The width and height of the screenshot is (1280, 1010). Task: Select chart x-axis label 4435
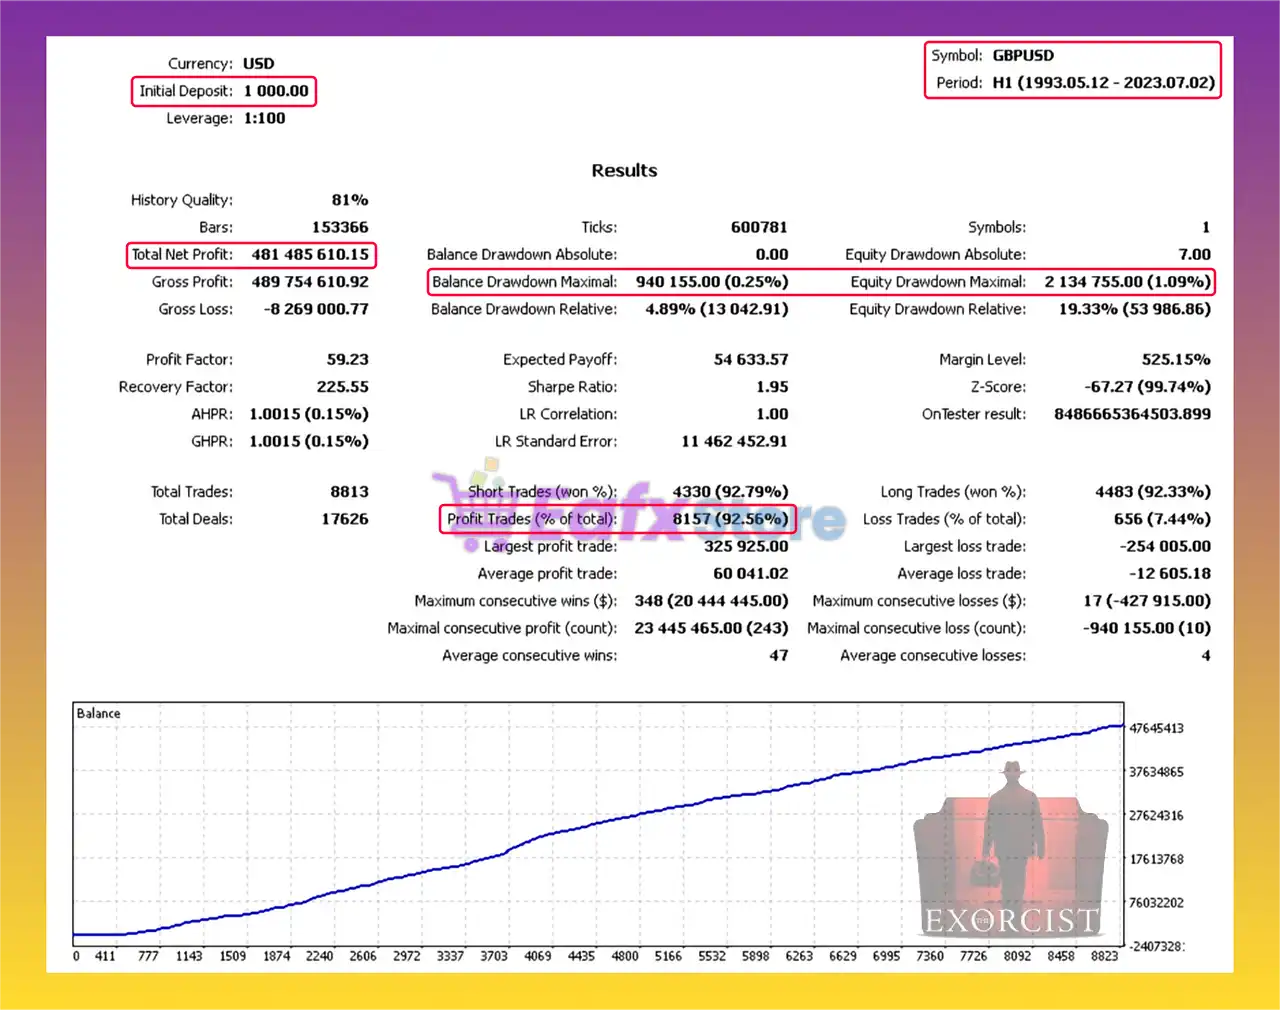(x=581, y=956)
